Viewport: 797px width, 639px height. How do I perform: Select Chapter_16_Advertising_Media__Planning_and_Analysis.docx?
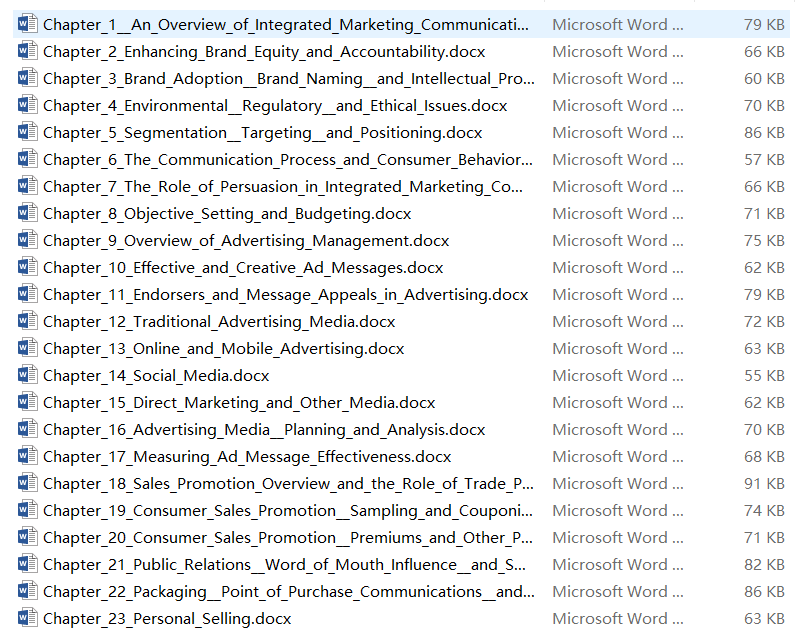(264, 429)
